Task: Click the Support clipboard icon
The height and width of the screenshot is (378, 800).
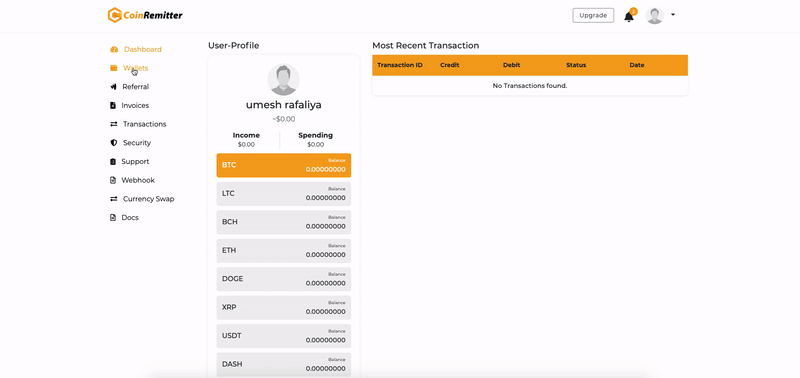Action: (x=113, y=162)
